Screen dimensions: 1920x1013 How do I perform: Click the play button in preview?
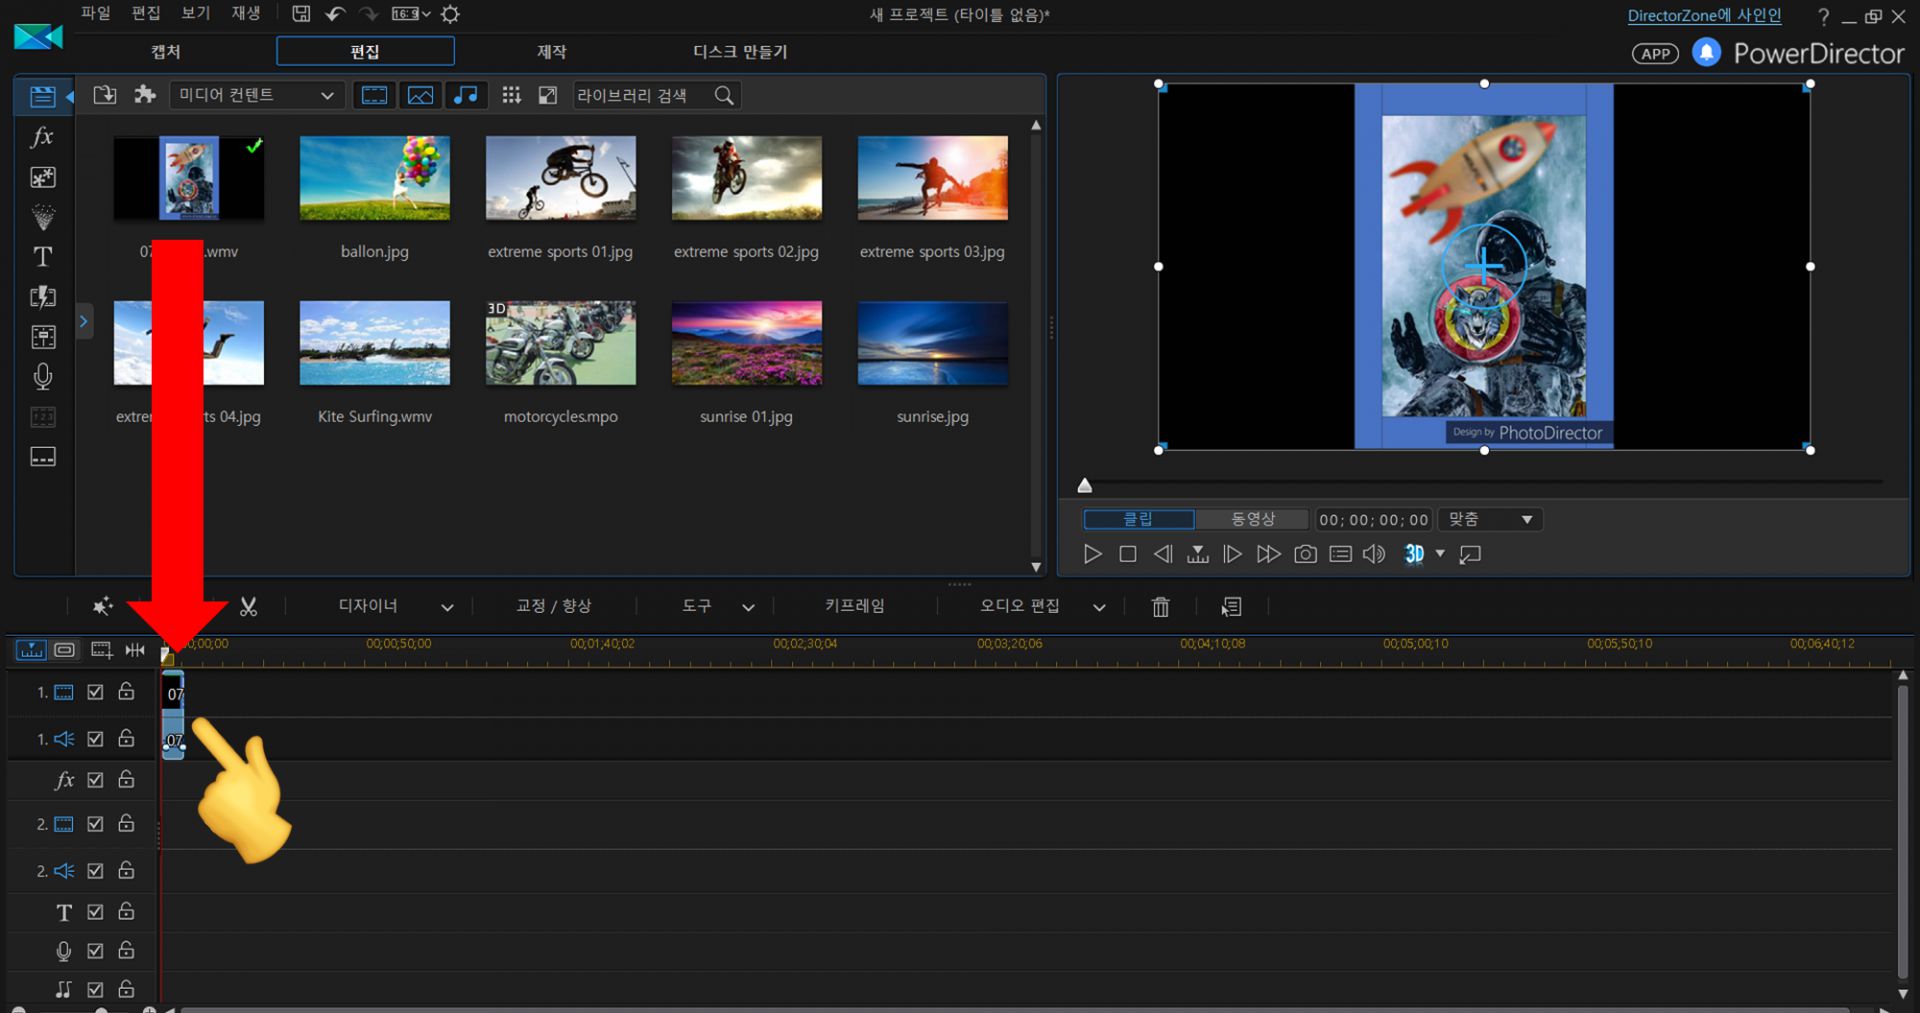click(1092, 554)
